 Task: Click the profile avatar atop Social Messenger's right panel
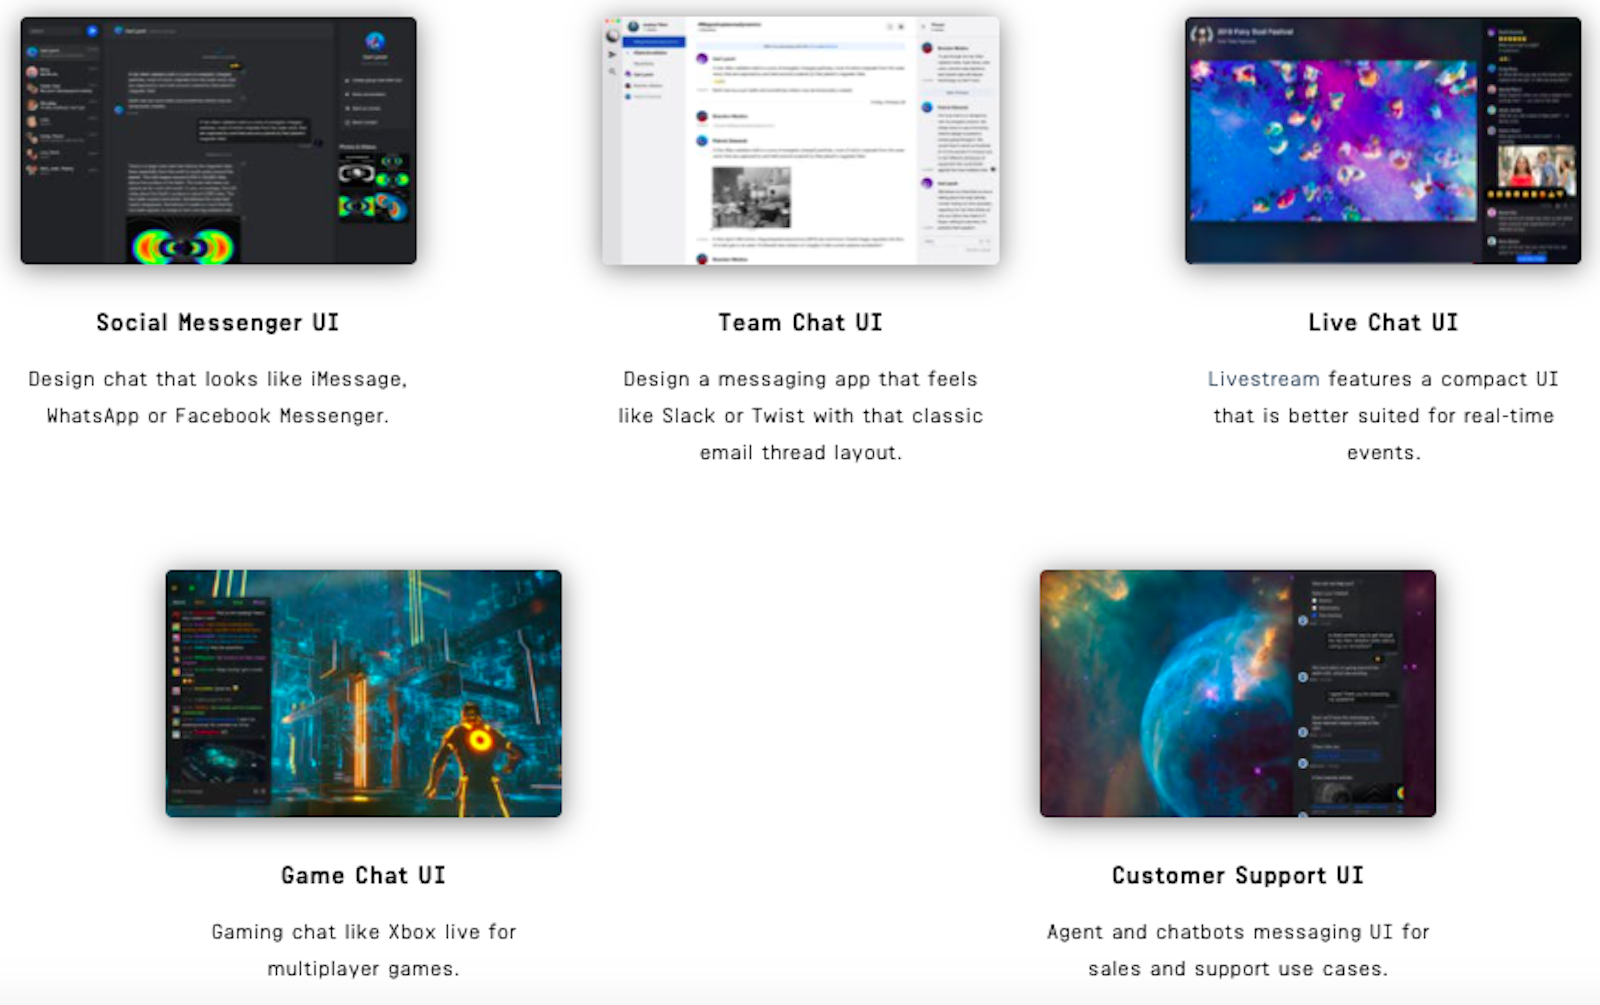click(375, 42)
